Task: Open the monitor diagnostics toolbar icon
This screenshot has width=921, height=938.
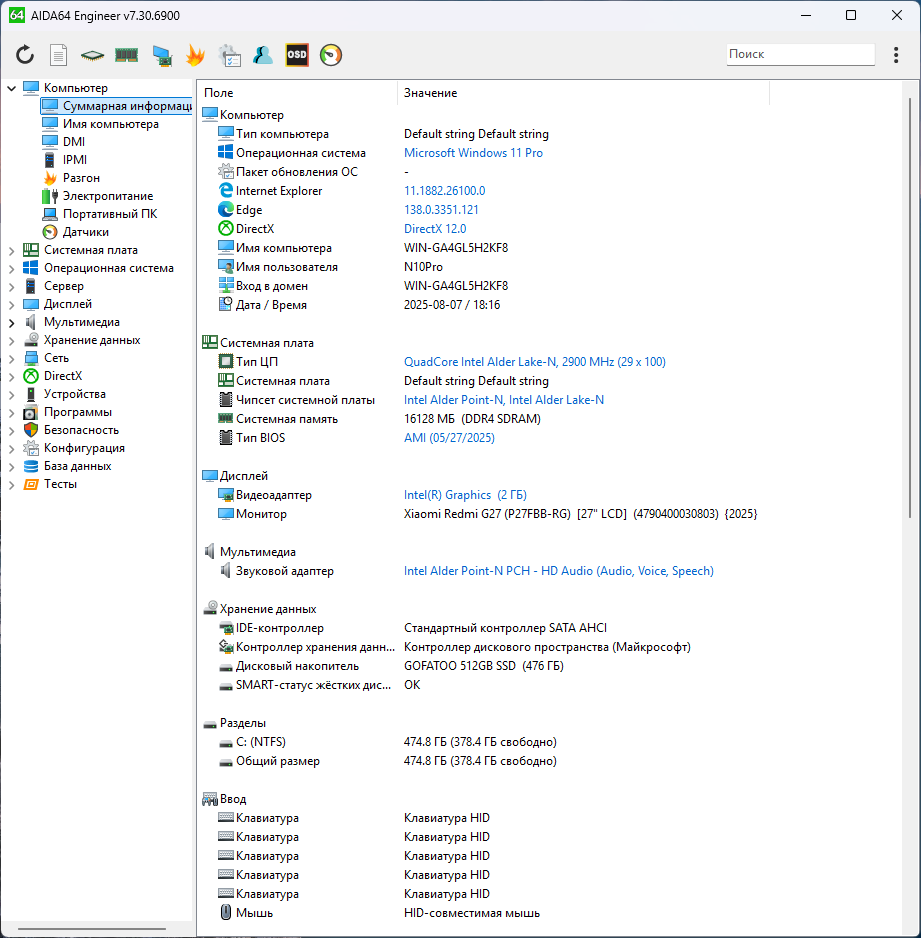Action: click(x=161, y=55)
